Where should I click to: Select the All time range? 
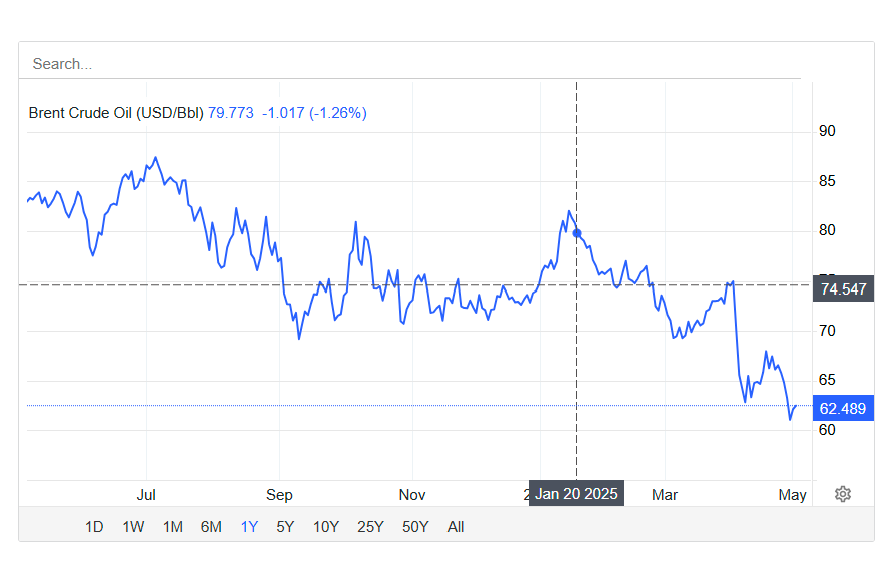point(456,527)
